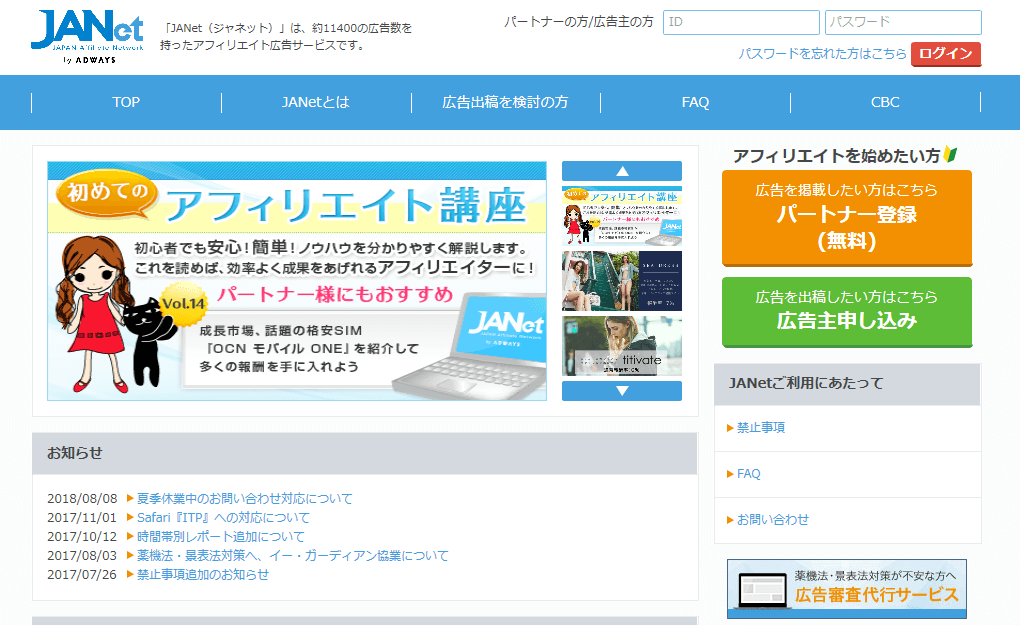The image size is (1020, 625).
Task: Click the ID input field
Action: (x=741, y=22)
